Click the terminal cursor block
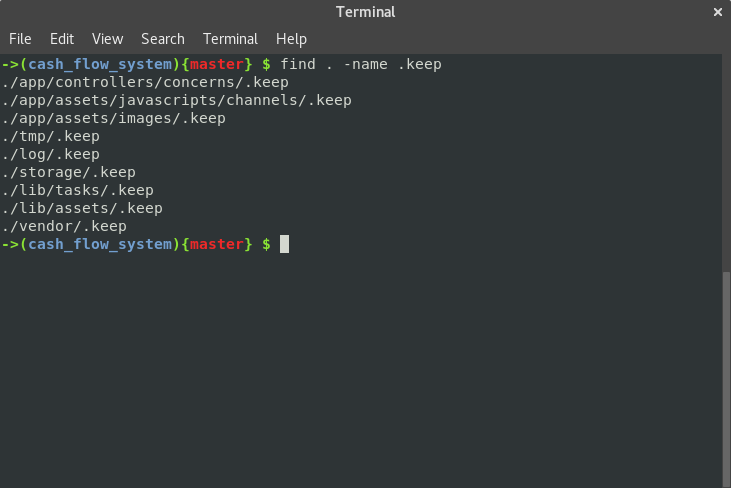 click(x=284, y=244)
